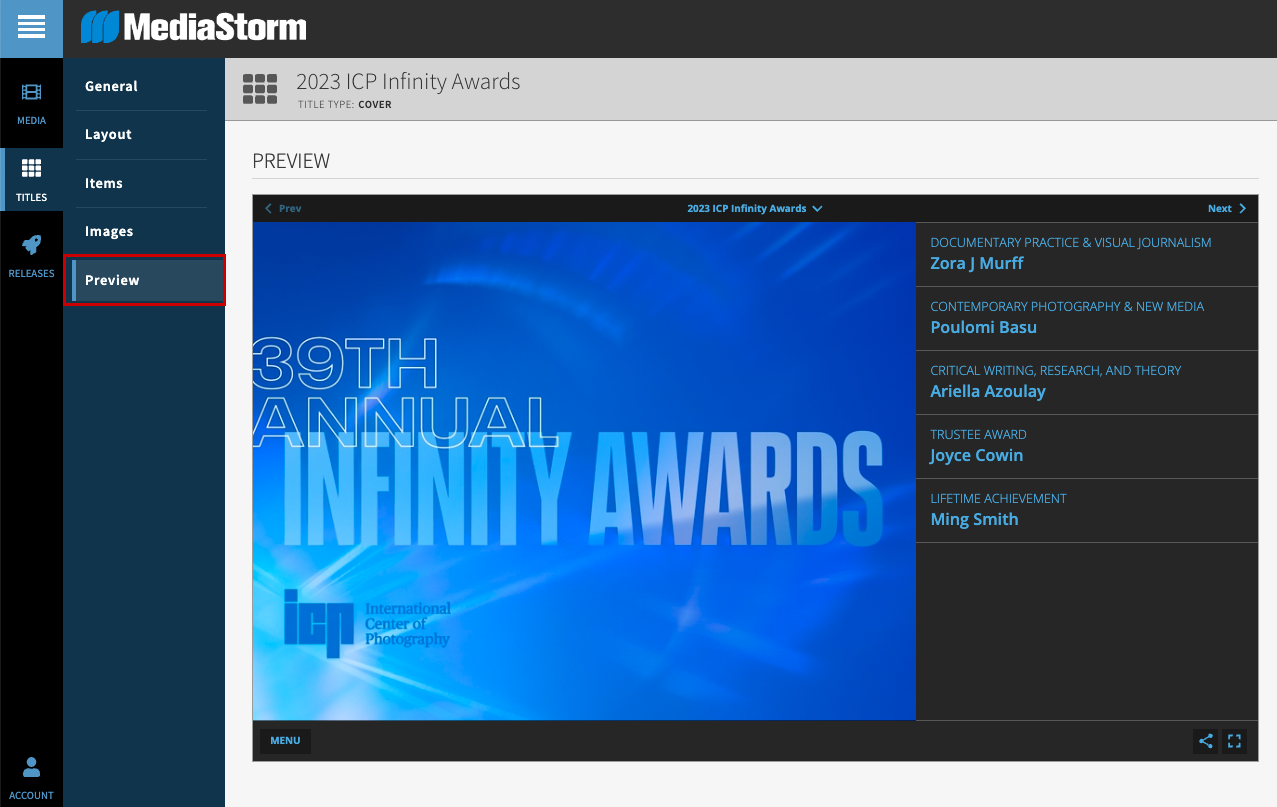Open the Images tab
The image size is (1277, 807).
pos(109,231)
